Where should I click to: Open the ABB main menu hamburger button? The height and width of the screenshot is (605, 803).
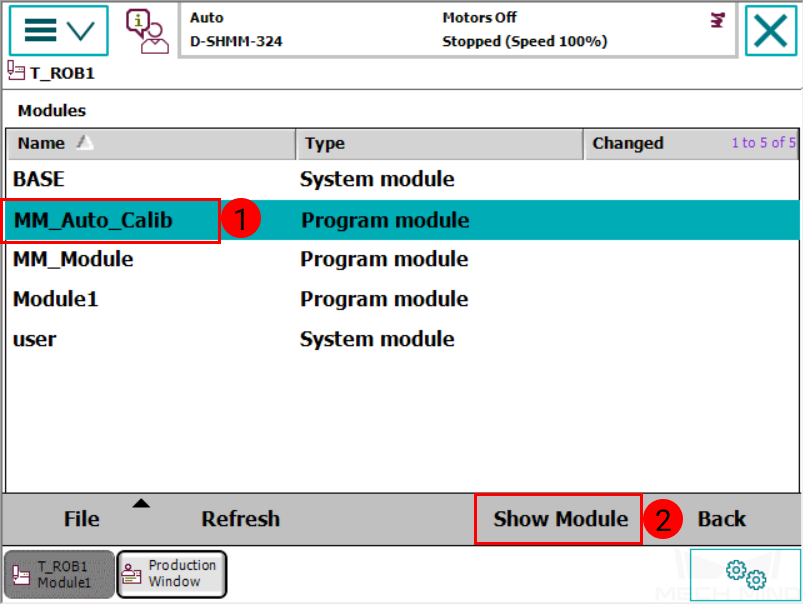tap(58, 30)
